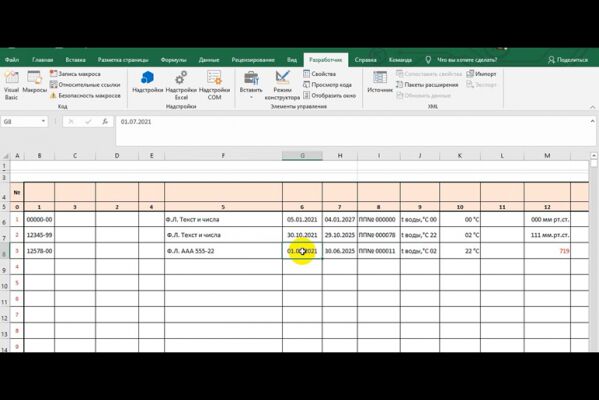
Task: Switch to the Данные tab
Action: point(209,60)
